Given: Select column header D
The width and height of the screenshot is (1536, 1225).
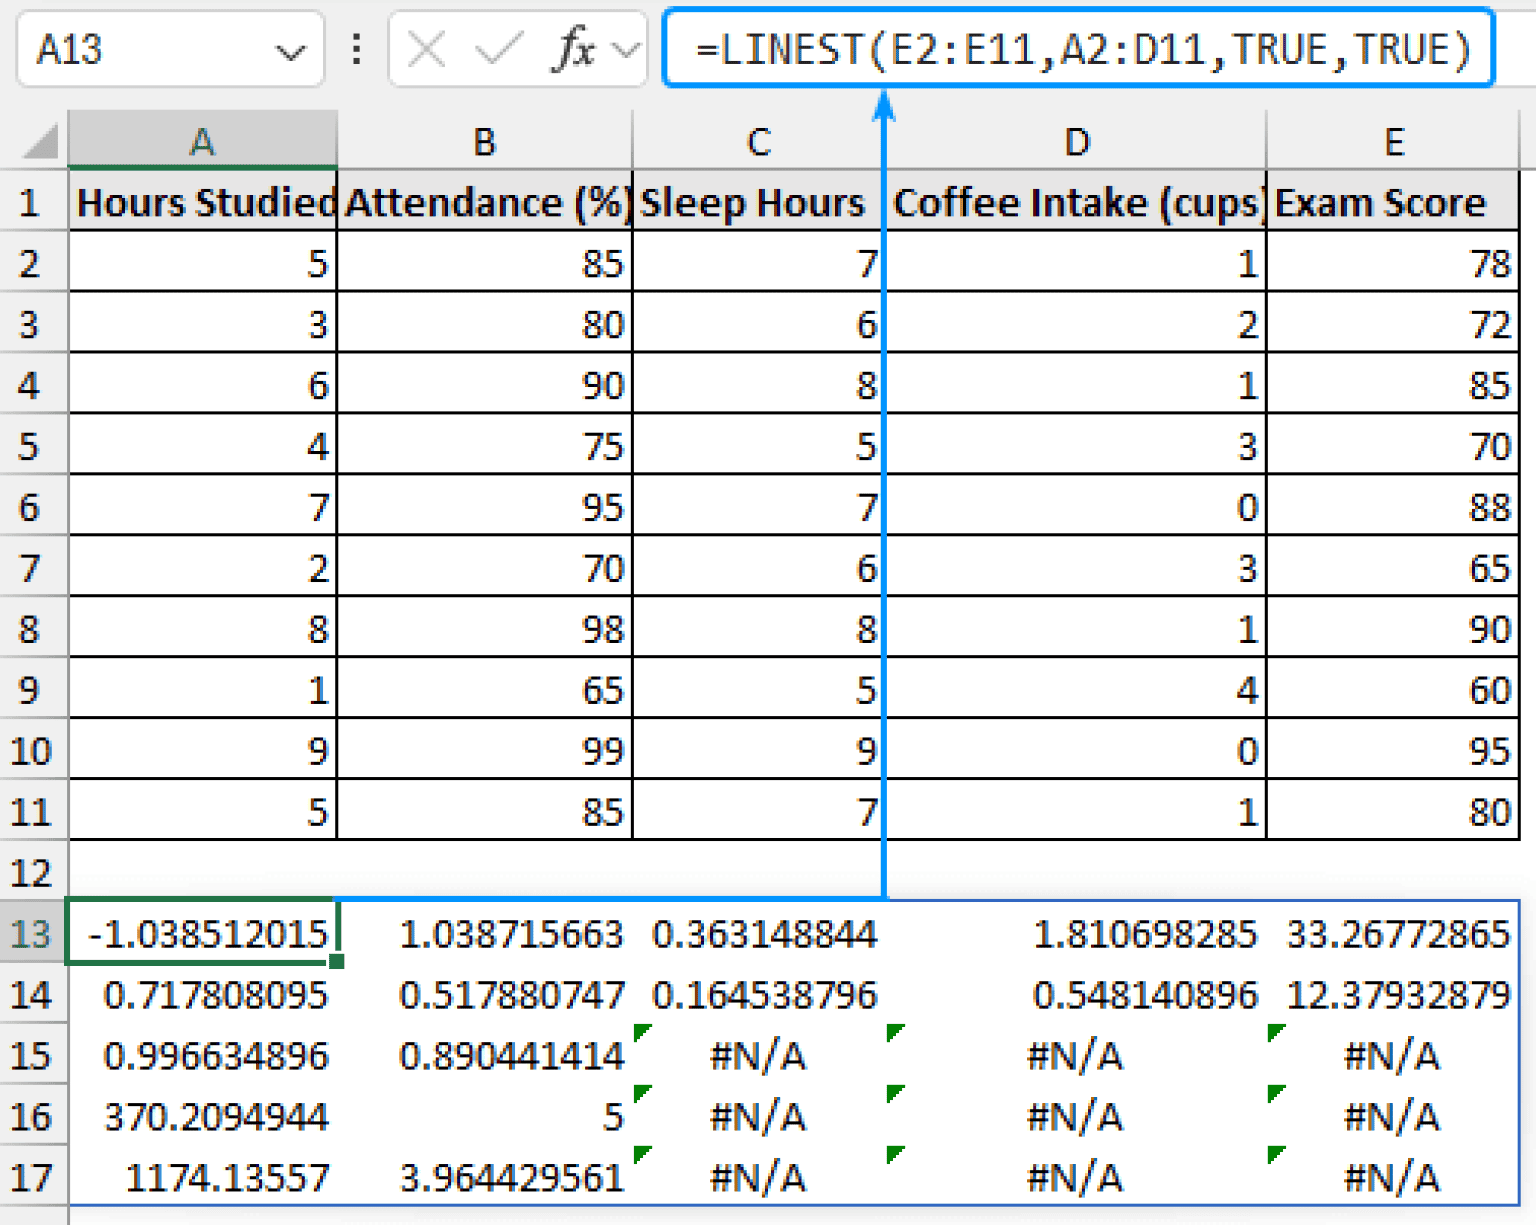Looking at the screenshot, I should pos(1076,141).
